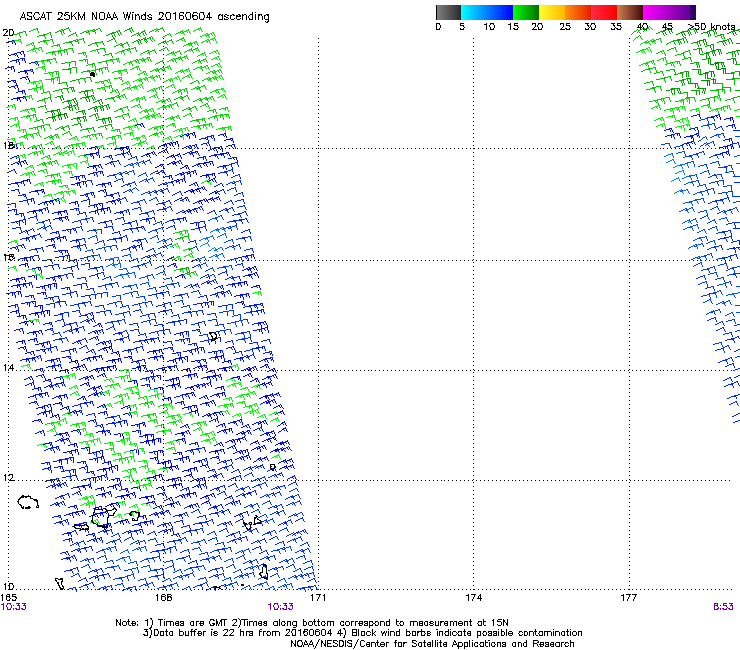The height and width of the screenshot is (650, 740).
Task: Click the orange 25-30 knots legend segment
Action: click(578, 12)
